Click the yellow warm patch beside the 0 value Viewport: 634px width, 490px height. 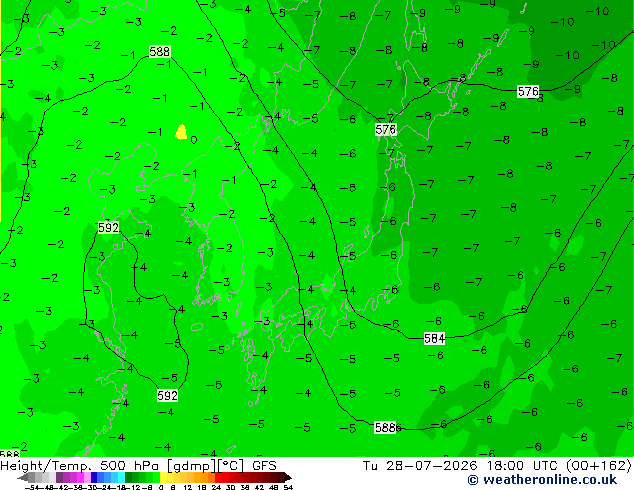pyautogui.click(x=181, y=132)
